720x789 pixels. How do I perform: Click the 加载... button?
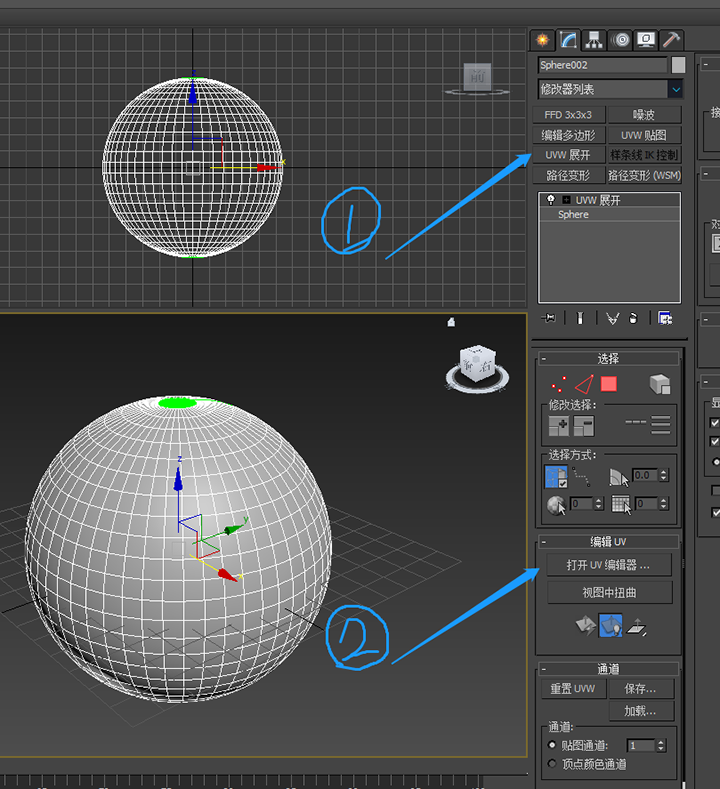pos(641,711)
